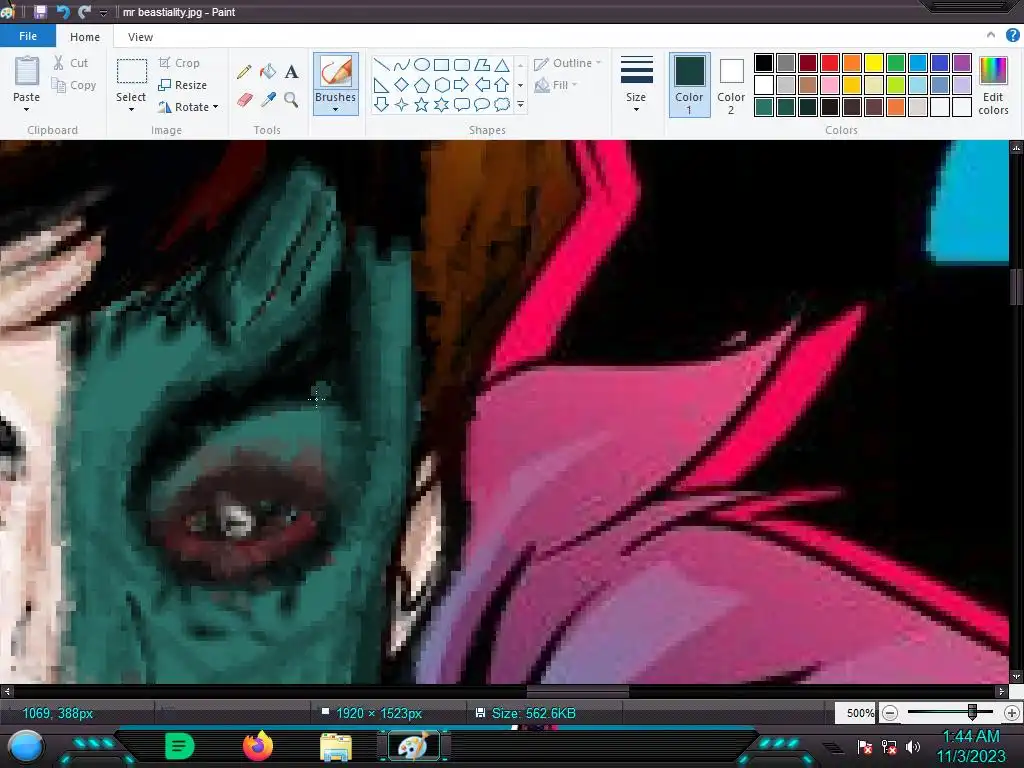Click the horizontal scrollbar thumb

pyautogui.click(x=577, y=690)
